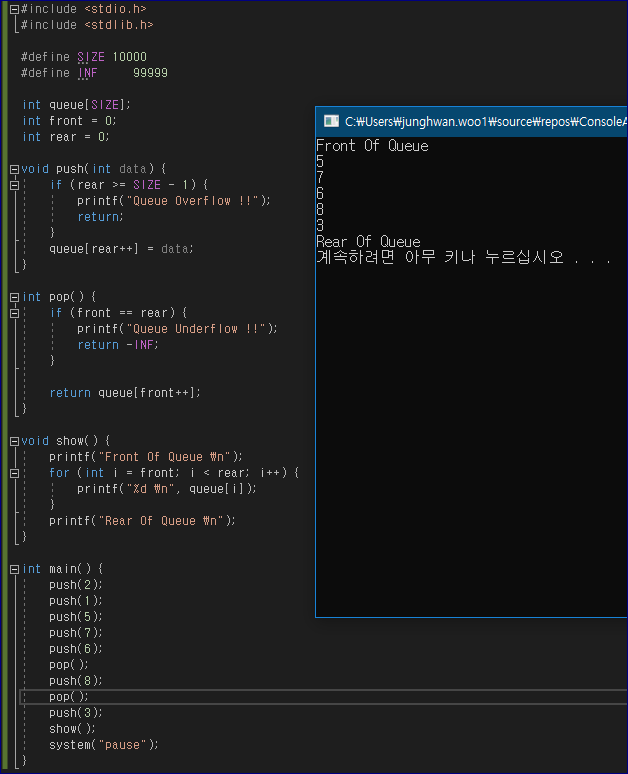The width and height of the screenshot is (628, 774).
Task: Click the push(8); call in main
Action: point(76,681)
